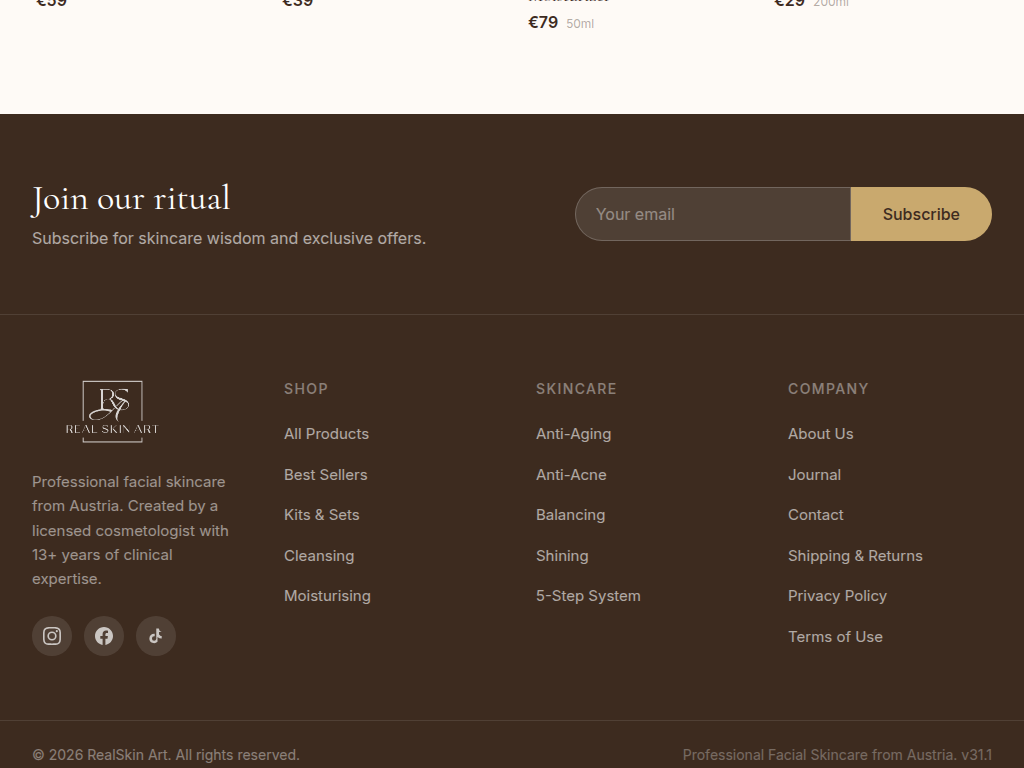
Task: Select the Cleansing shop link
Action: pos(319,556)
